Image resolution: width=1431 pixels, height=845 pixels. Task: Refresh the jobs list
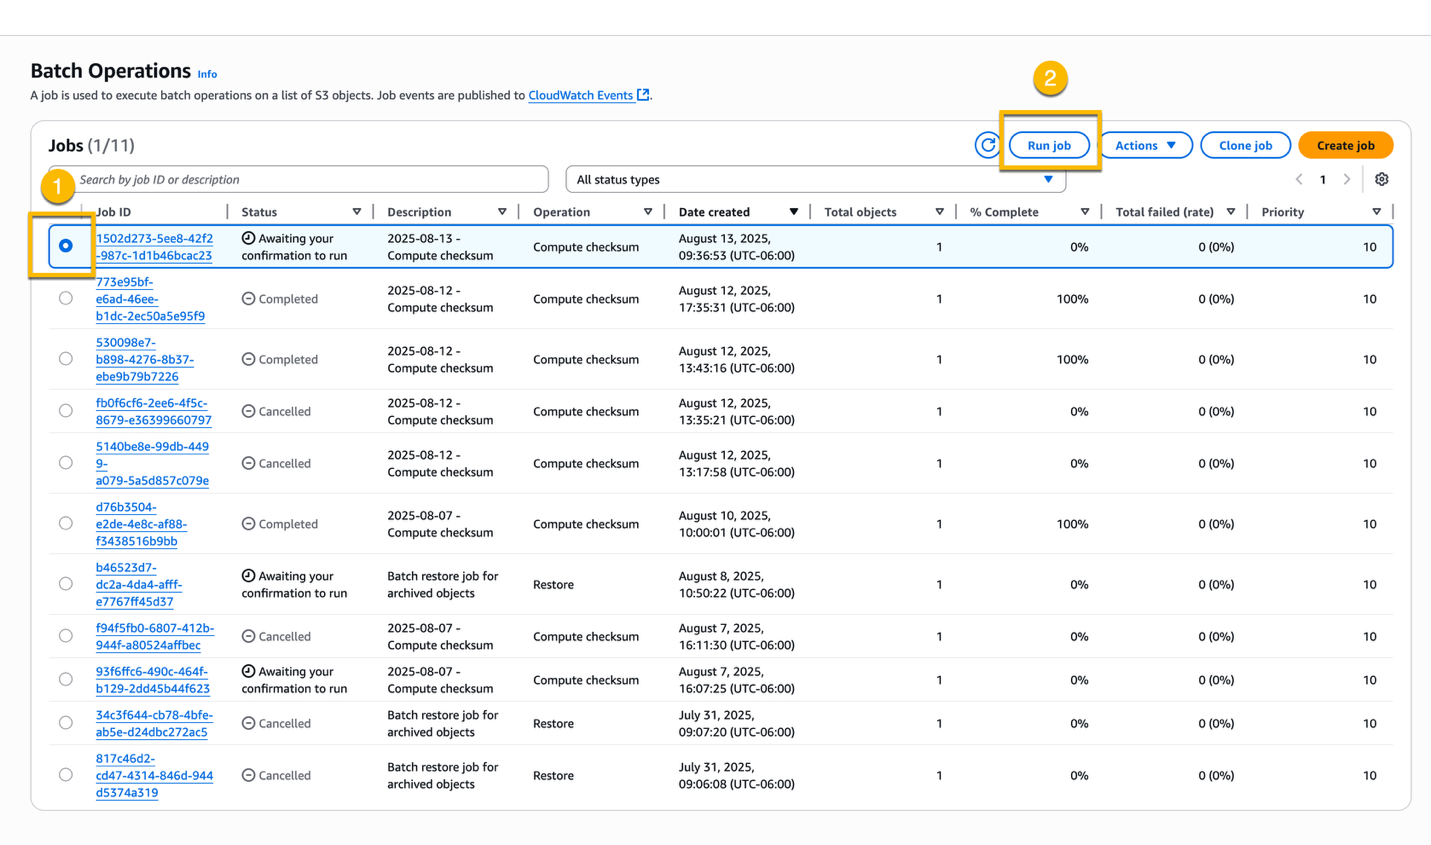click(x=987, y=145)
